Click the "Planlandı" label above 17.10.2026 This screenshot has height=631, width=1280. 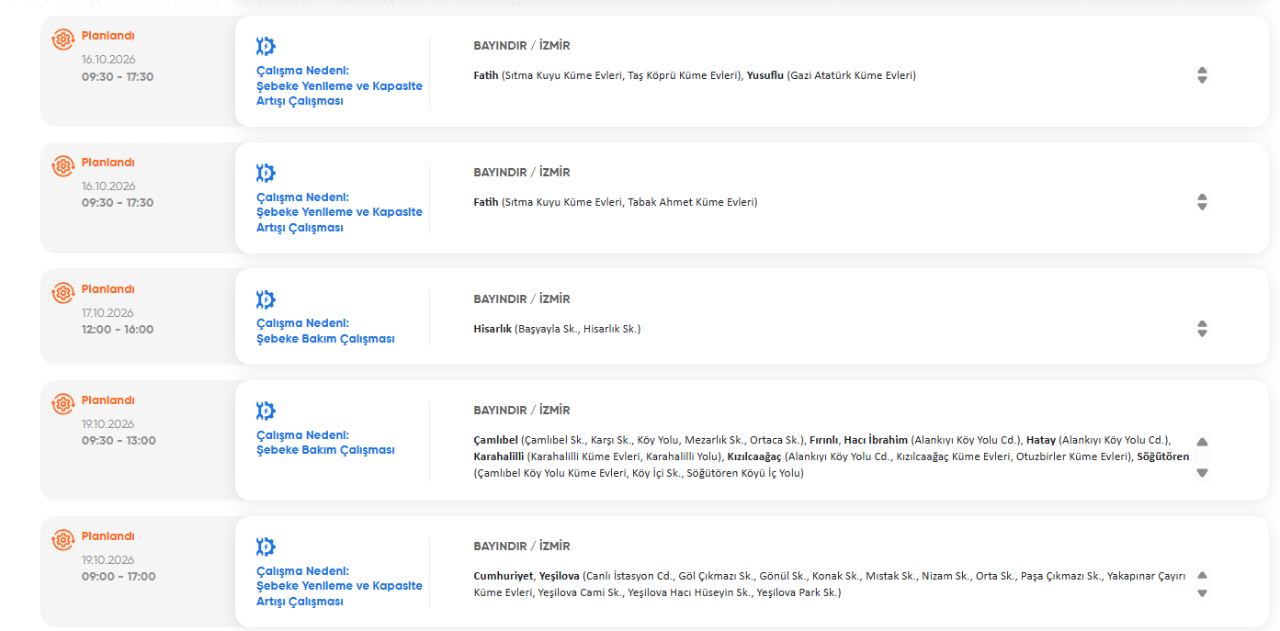pos(108,290)
